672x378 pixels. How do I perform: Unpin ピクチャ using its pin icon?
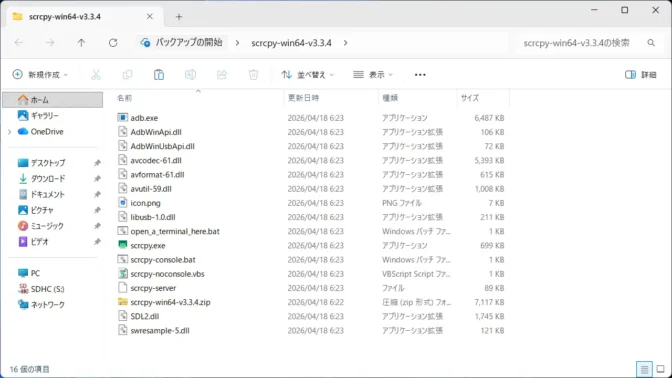click(97, 210)
